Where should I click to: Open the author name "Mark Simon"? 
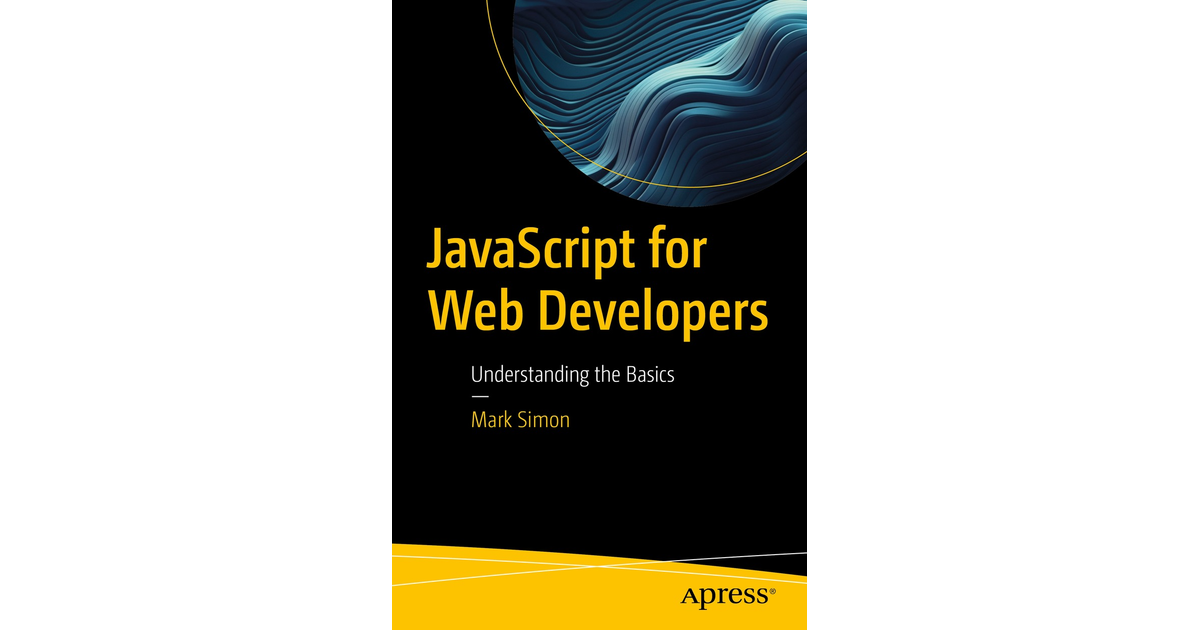coord(520,420)
